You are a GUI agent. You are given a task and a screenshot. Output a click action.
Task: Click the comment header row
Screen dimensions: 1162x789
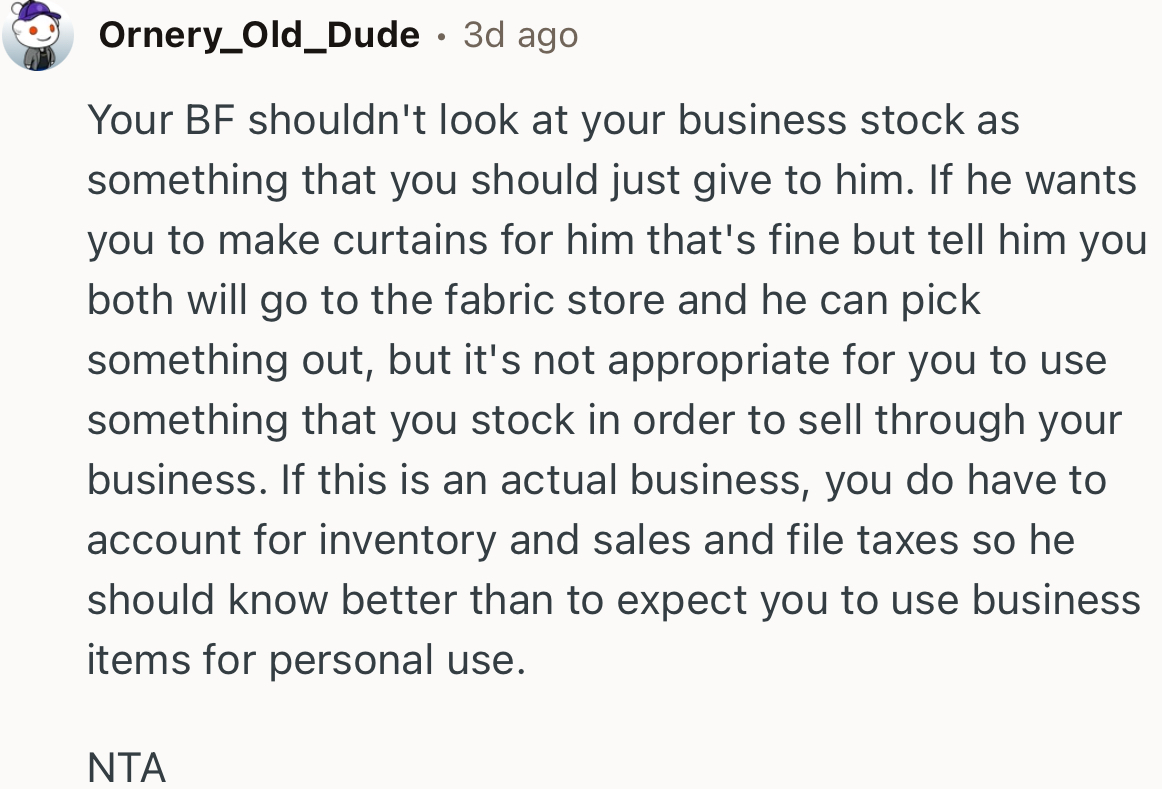300,35
